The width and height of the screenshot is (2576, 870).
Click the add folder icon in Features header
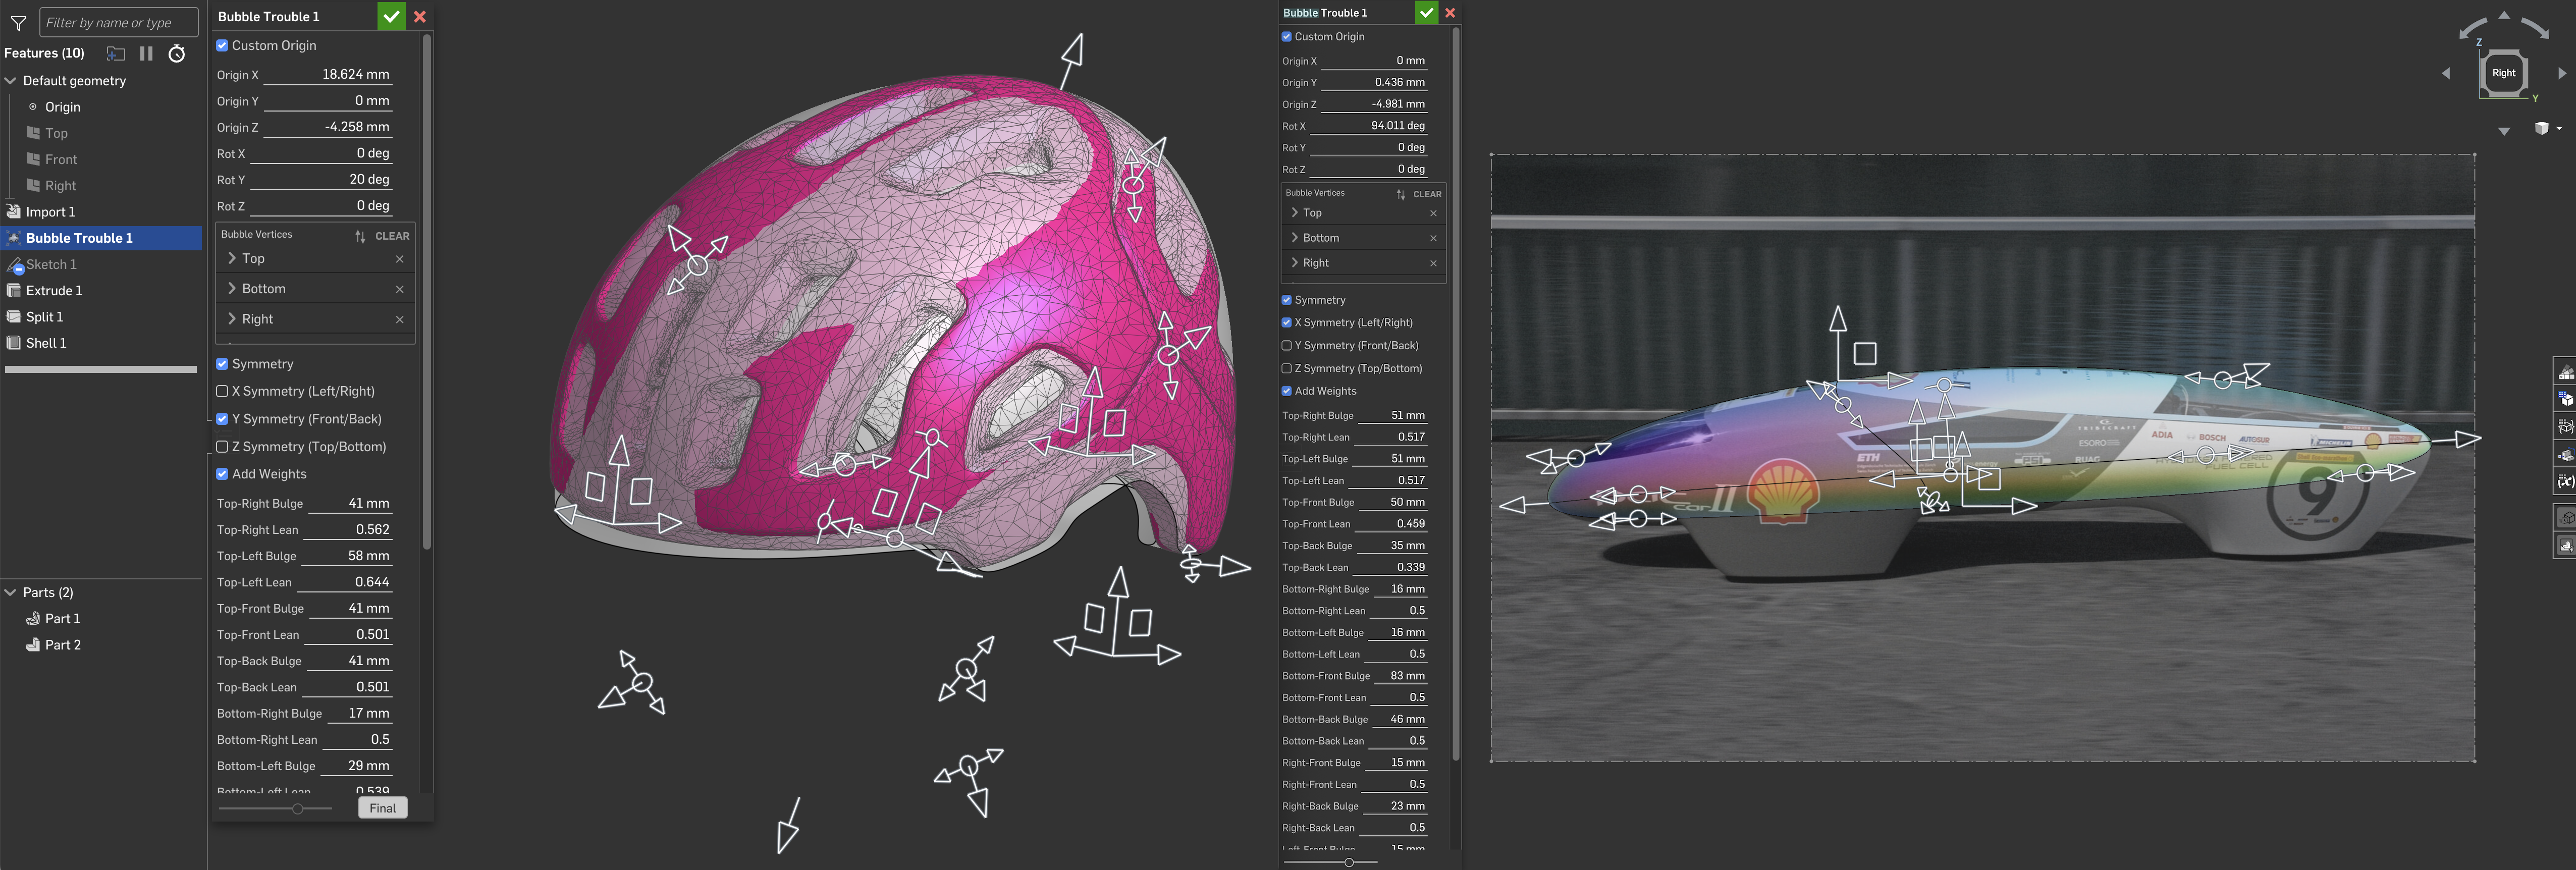116,54
